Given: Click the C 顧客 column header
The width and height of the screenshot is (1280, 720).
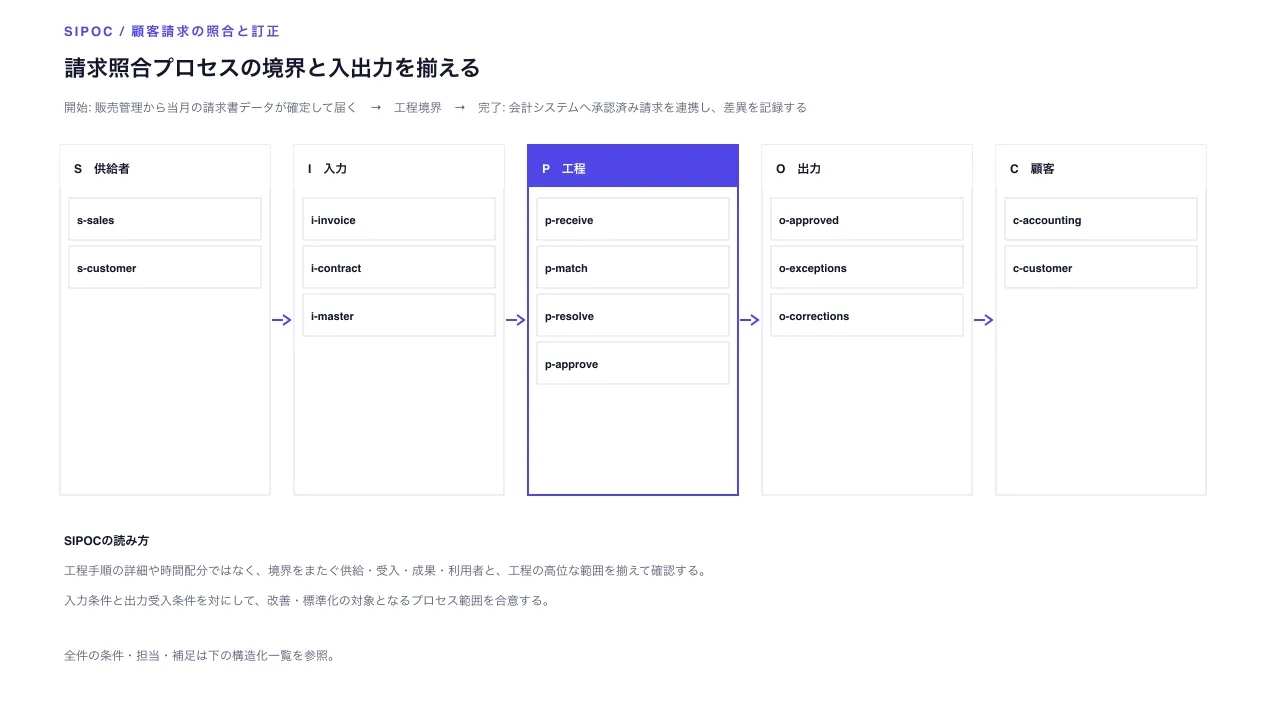Looking at the screenshot, I should point(1101,168).
